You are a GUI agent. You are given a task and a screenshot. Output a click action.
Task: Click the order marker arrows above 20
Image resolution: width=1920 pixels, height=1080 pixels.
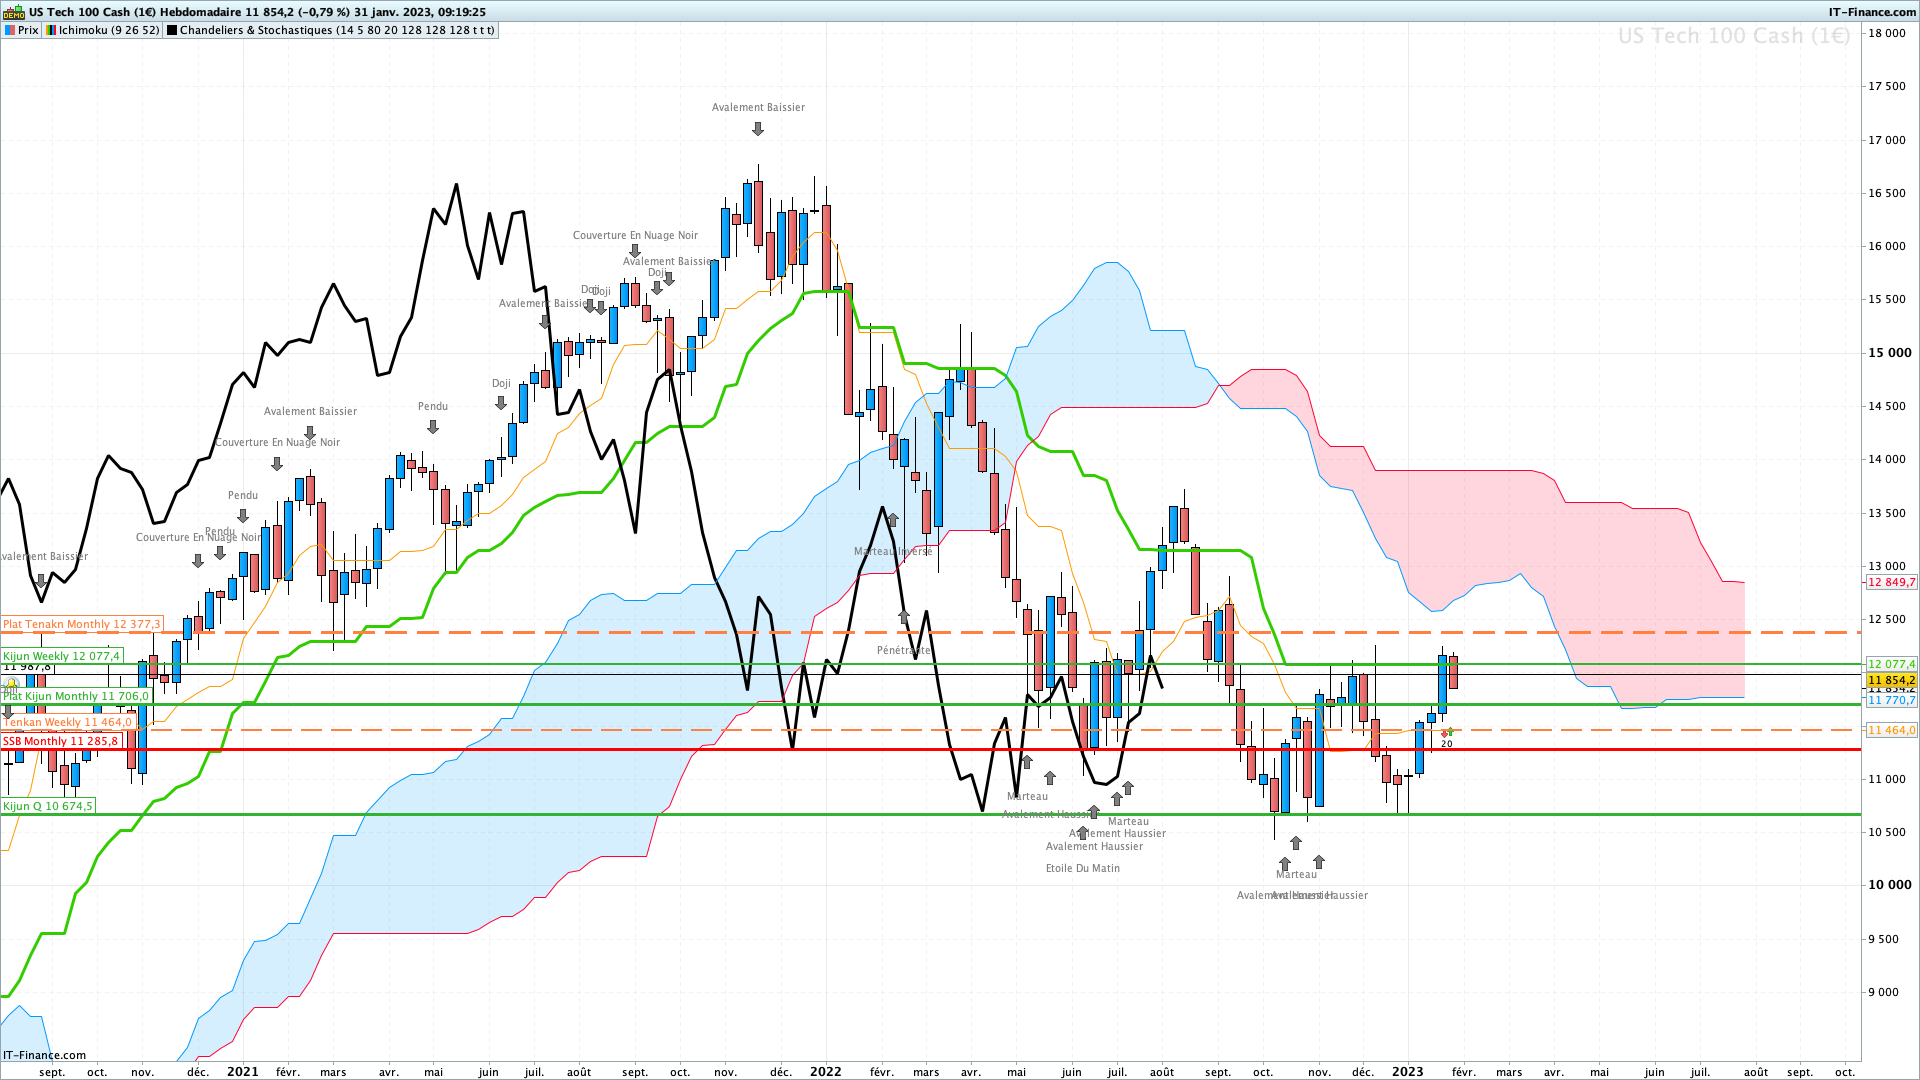[x=1446, y=733]
